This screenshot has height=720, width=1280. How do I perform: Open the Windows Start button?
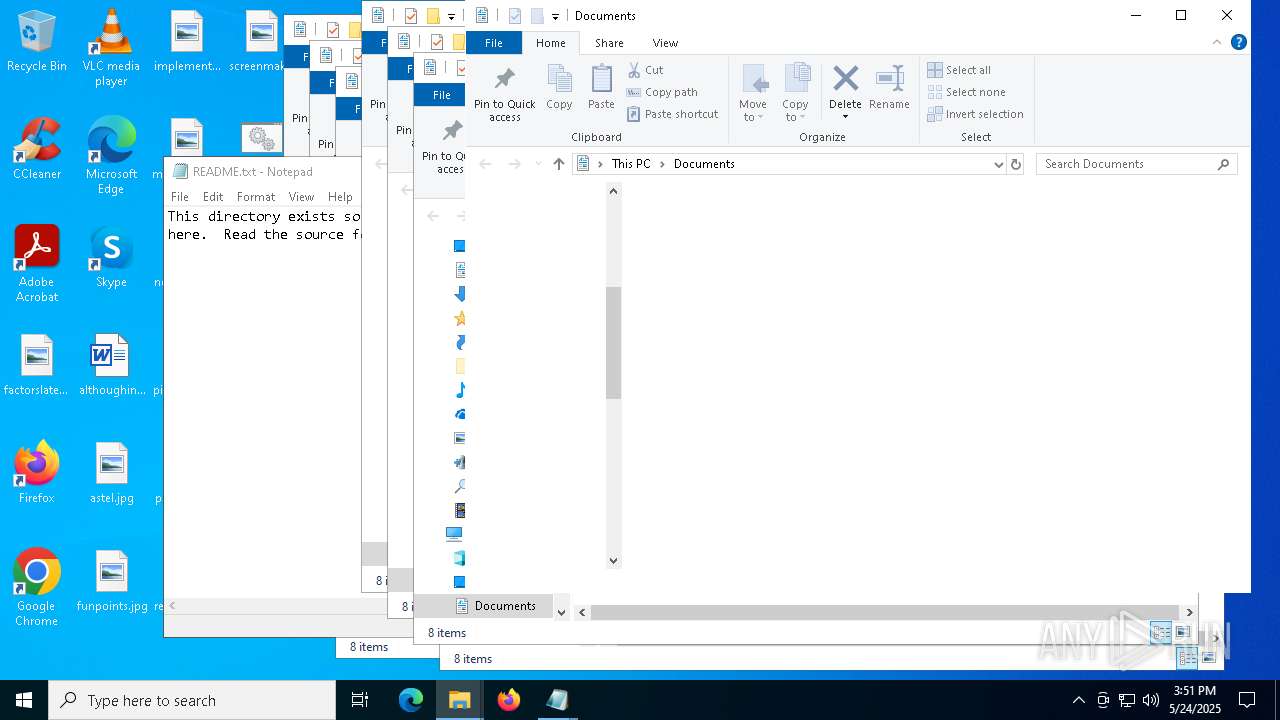24,700
